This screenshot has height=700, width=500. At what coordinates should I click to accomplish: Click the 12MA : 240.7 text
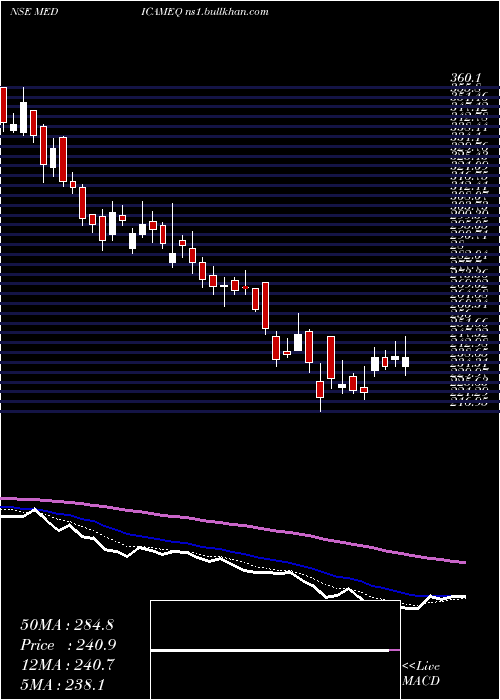coord(68,664)
